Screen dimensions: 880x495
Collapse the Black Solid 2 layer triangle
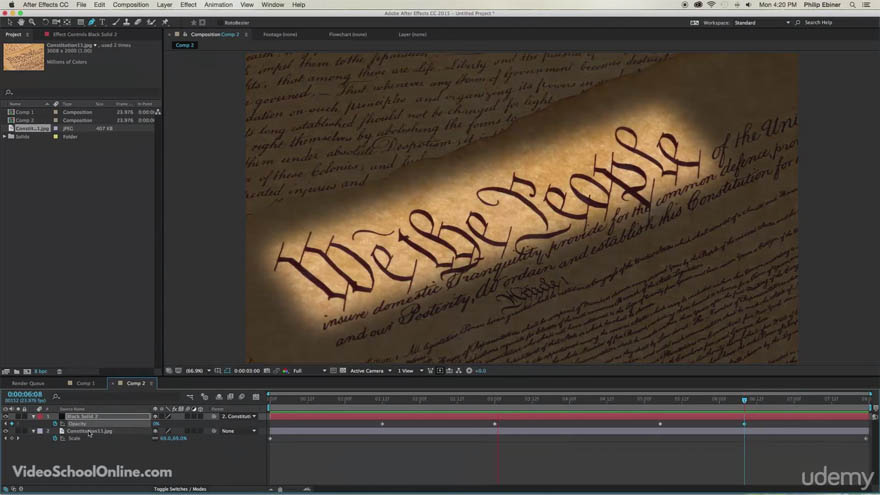coord(34,416)
